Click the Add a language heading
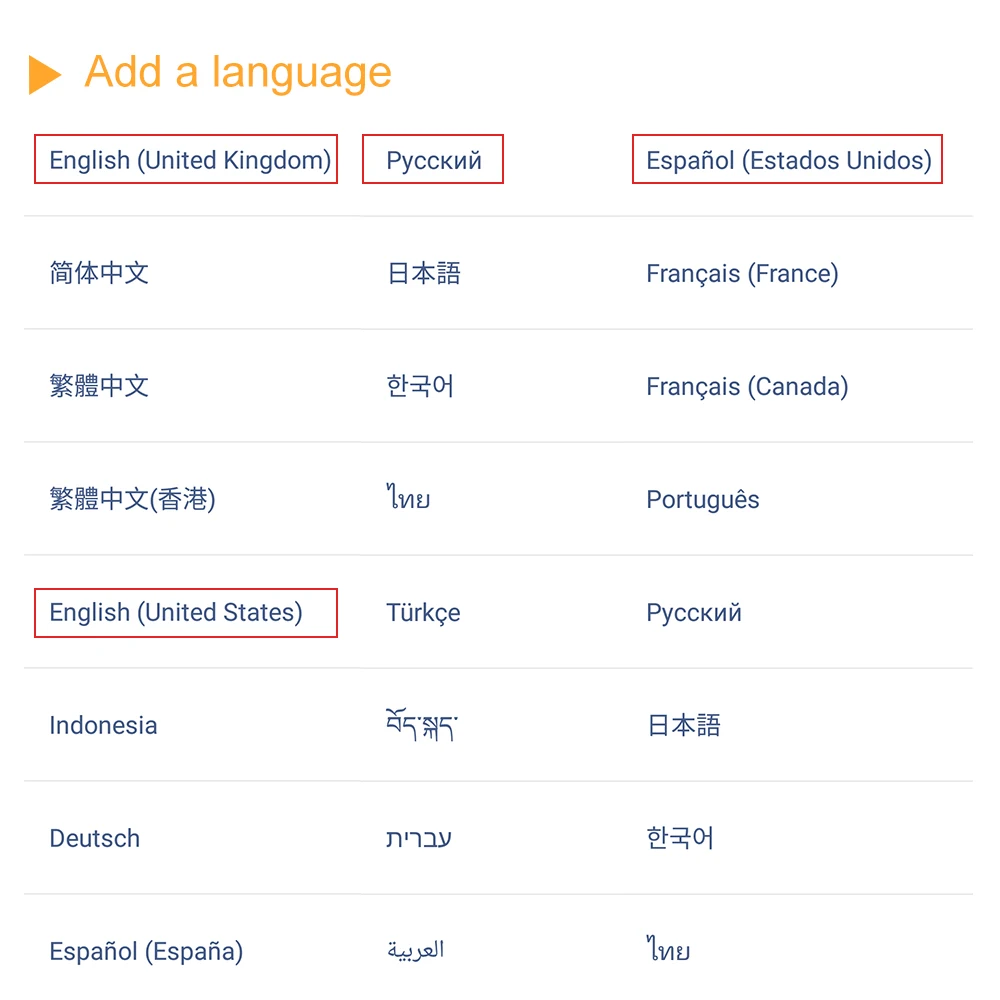The image size is (1000, 1000). point(238,72)
